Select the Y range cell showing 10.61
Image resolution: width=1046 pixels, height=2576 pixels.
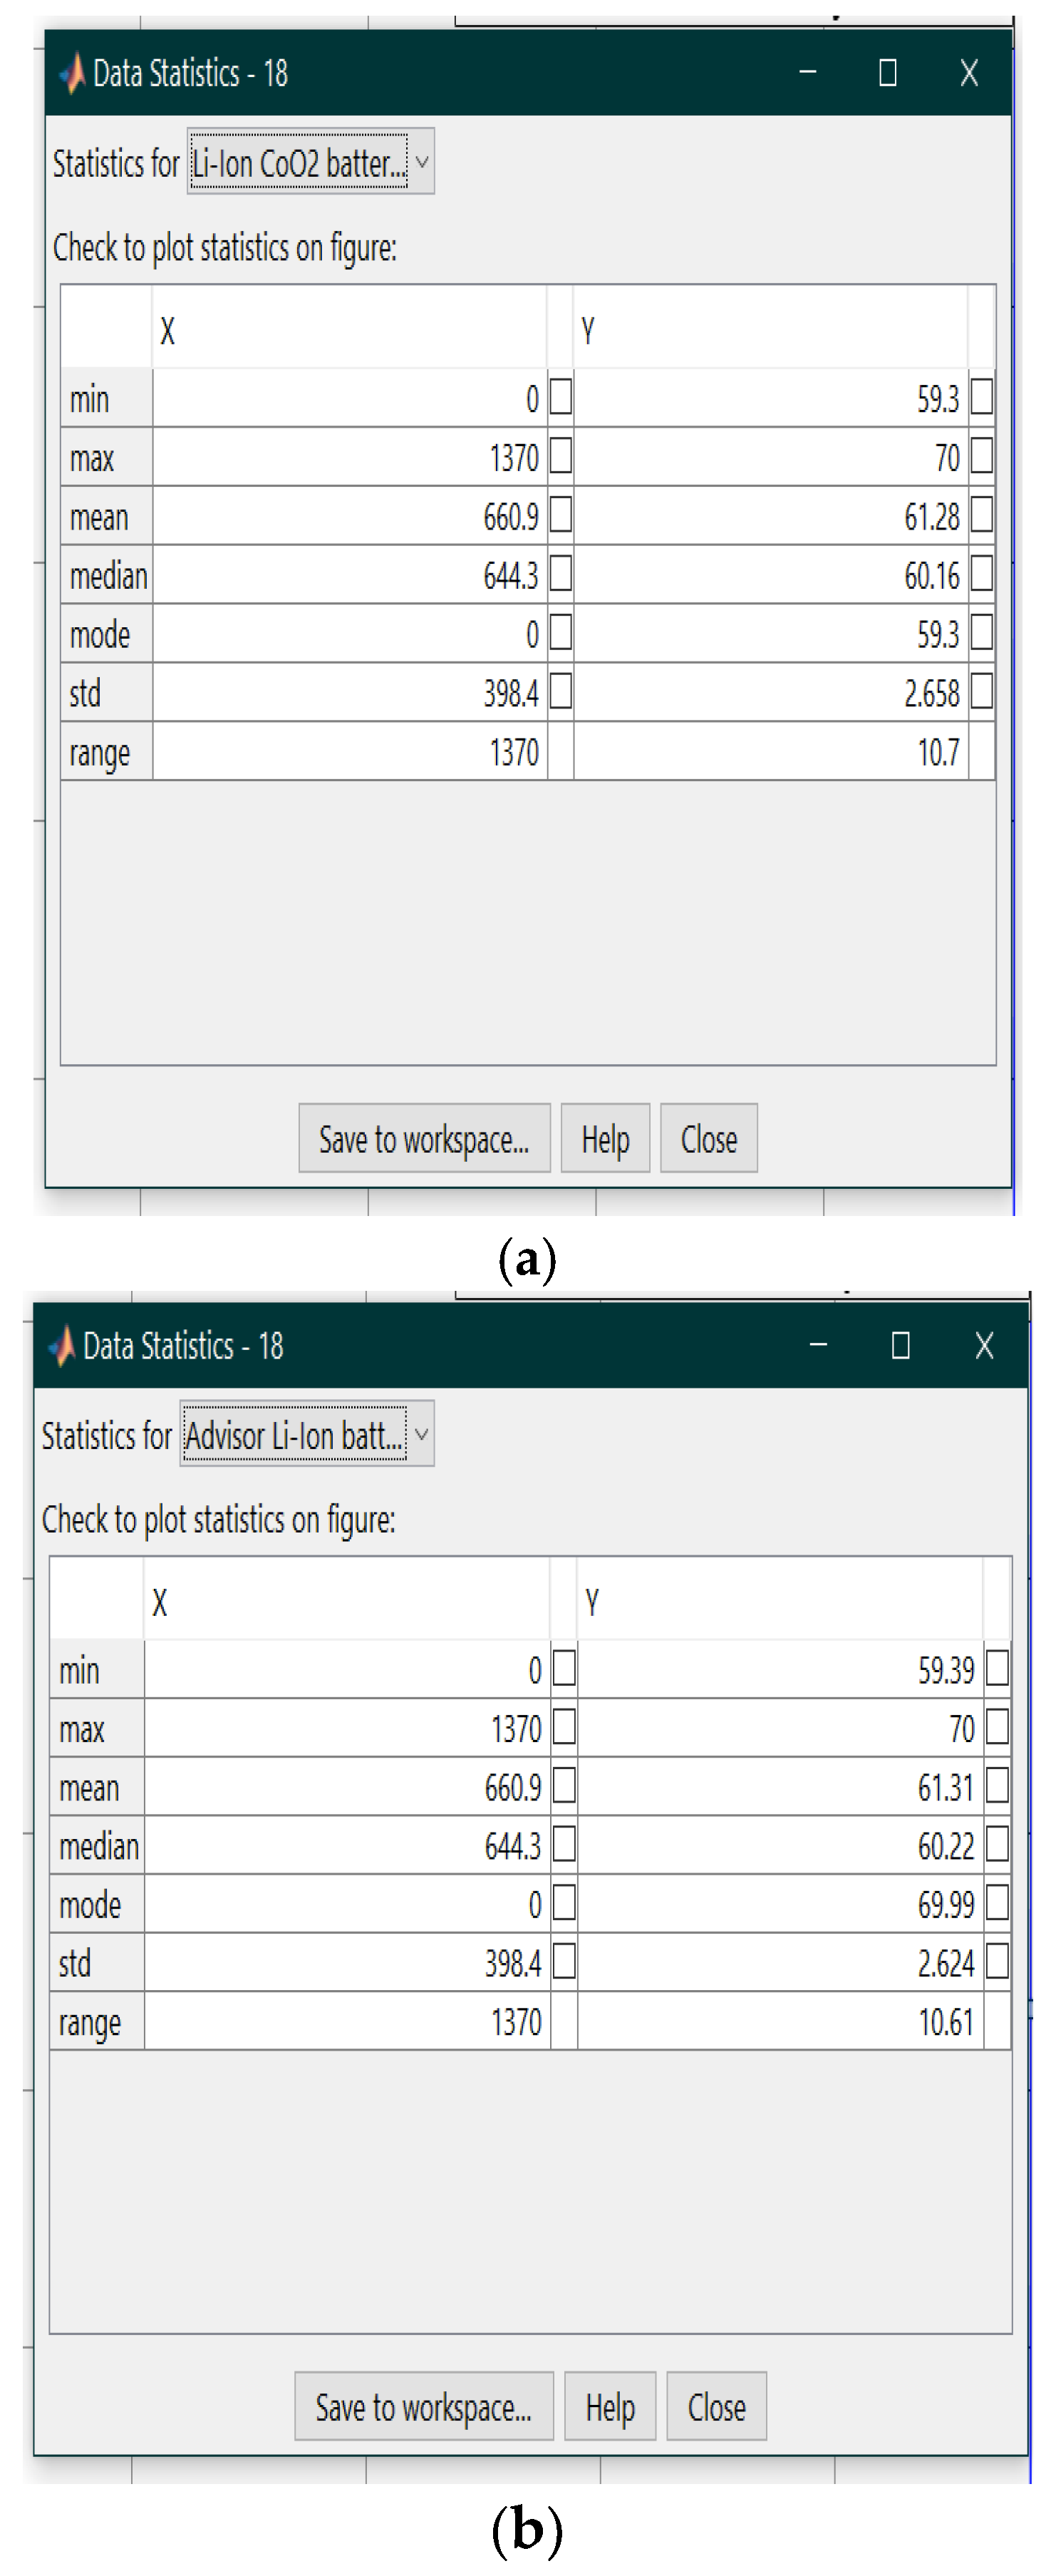coord(780,2021)
